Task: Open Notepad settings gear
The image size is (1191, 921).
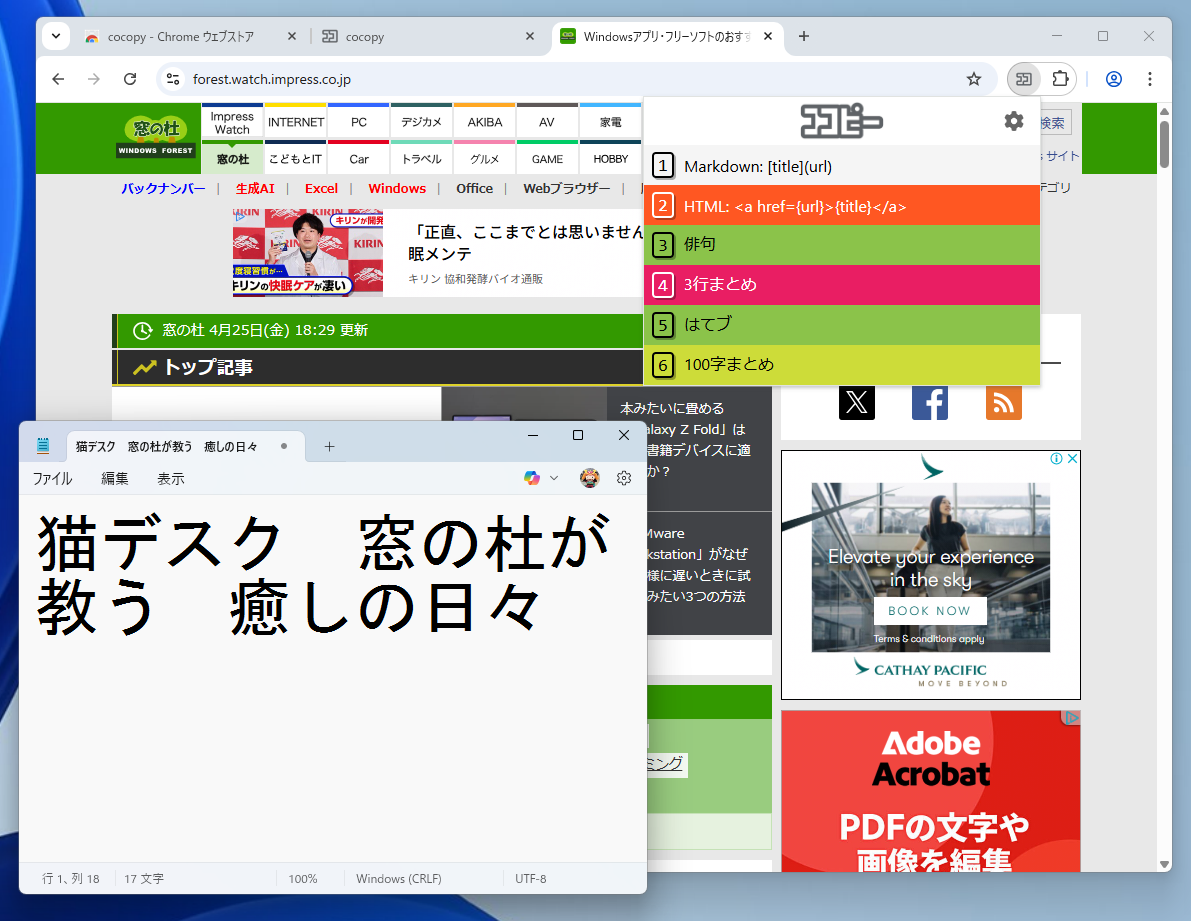Action: tap(624, 477)
